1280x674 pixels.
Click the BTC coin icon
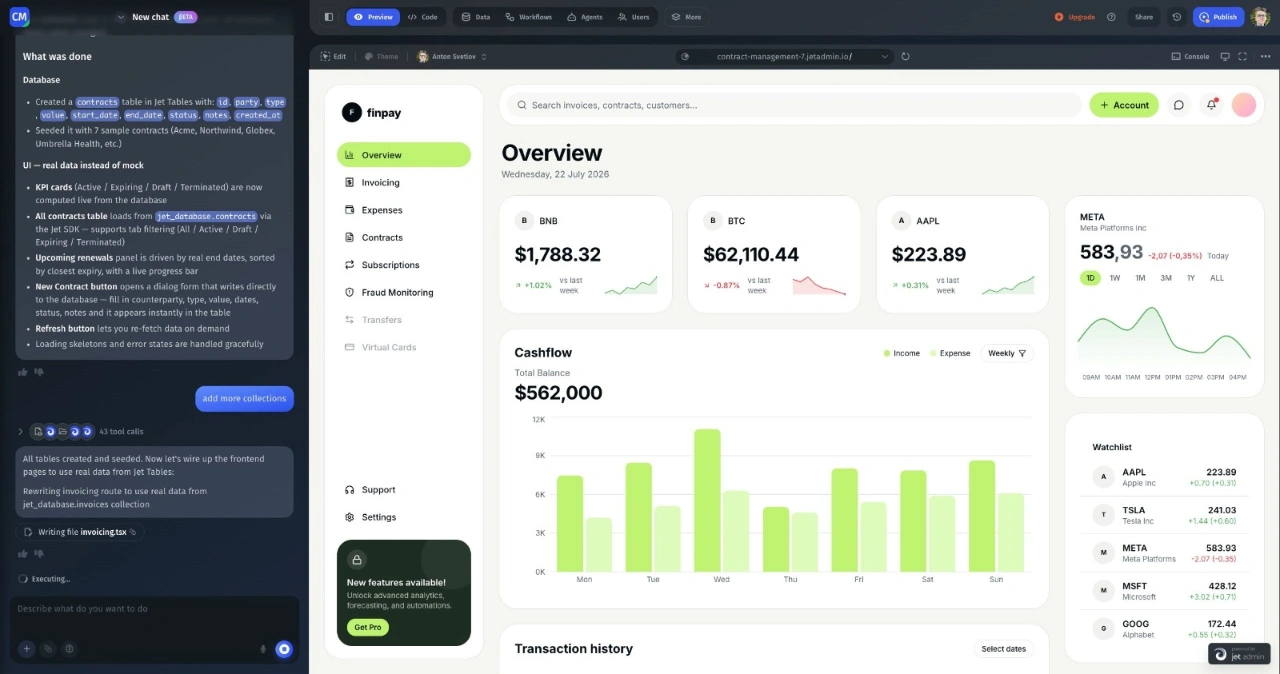click(x=712, y=221)
